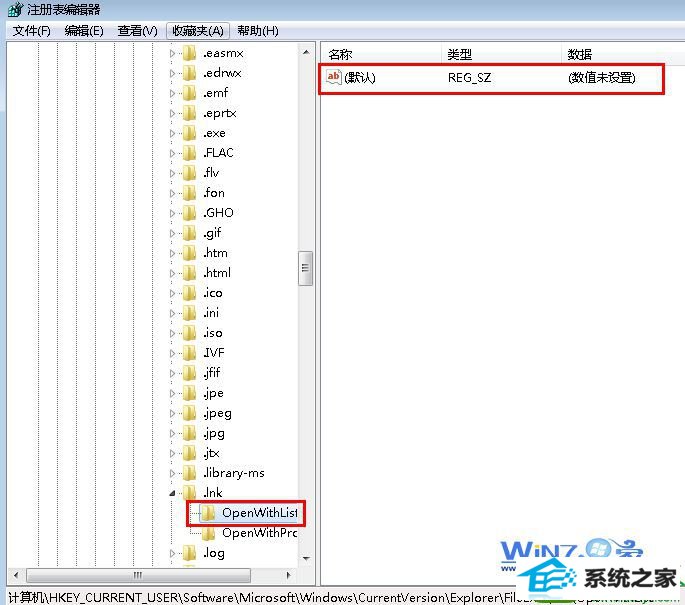Viewport: 685px width, 605px height.
Task: Open the 查看(V) menu
Action: point(137,31)
